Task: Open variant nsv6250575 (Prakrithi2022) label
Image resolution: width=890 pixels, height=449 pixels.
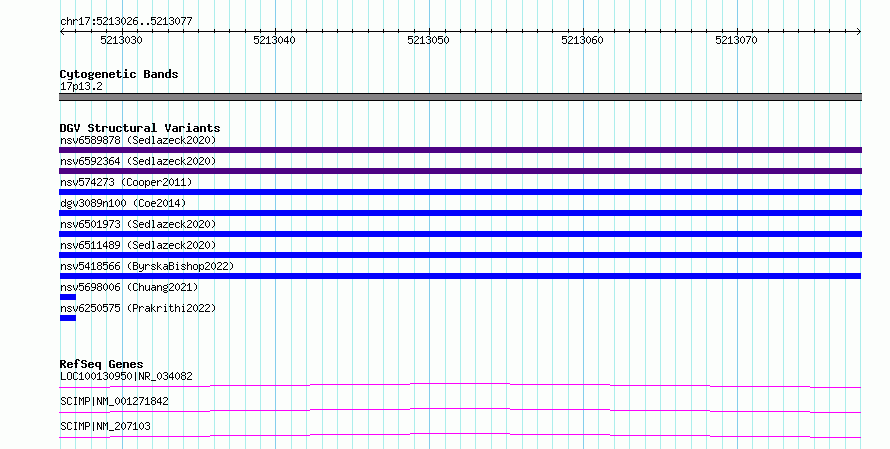Action: (x=138, y=308)
